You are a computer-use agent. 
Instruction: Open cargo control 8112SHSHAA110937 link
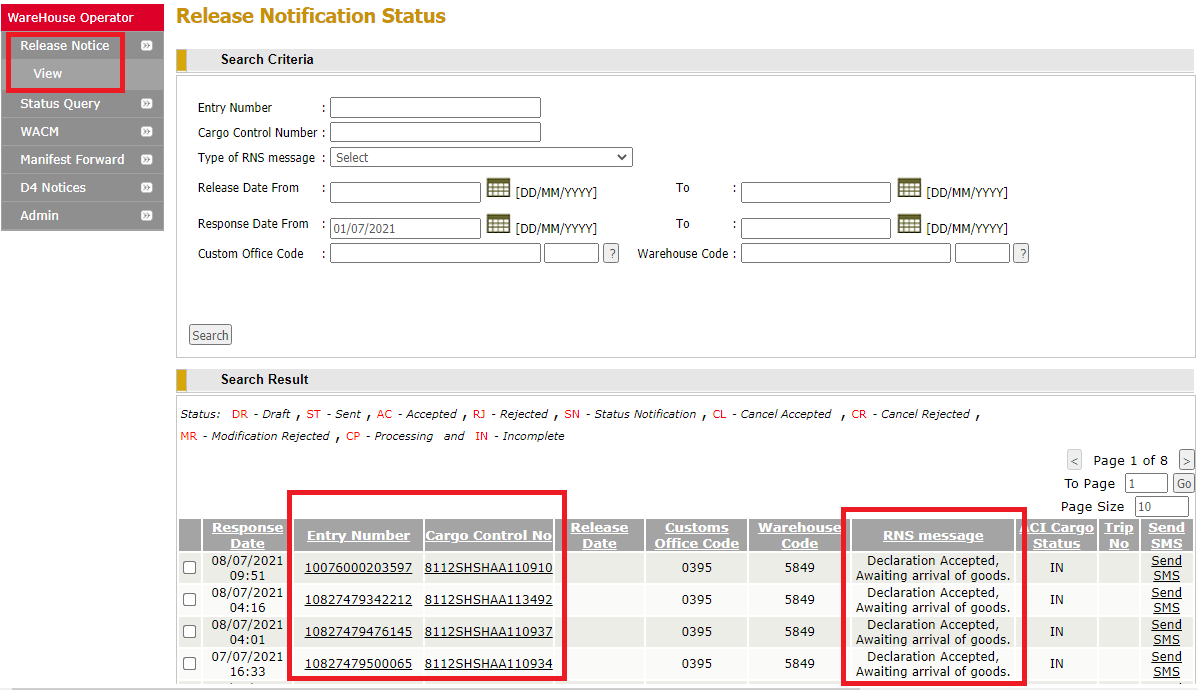[488, 632]
